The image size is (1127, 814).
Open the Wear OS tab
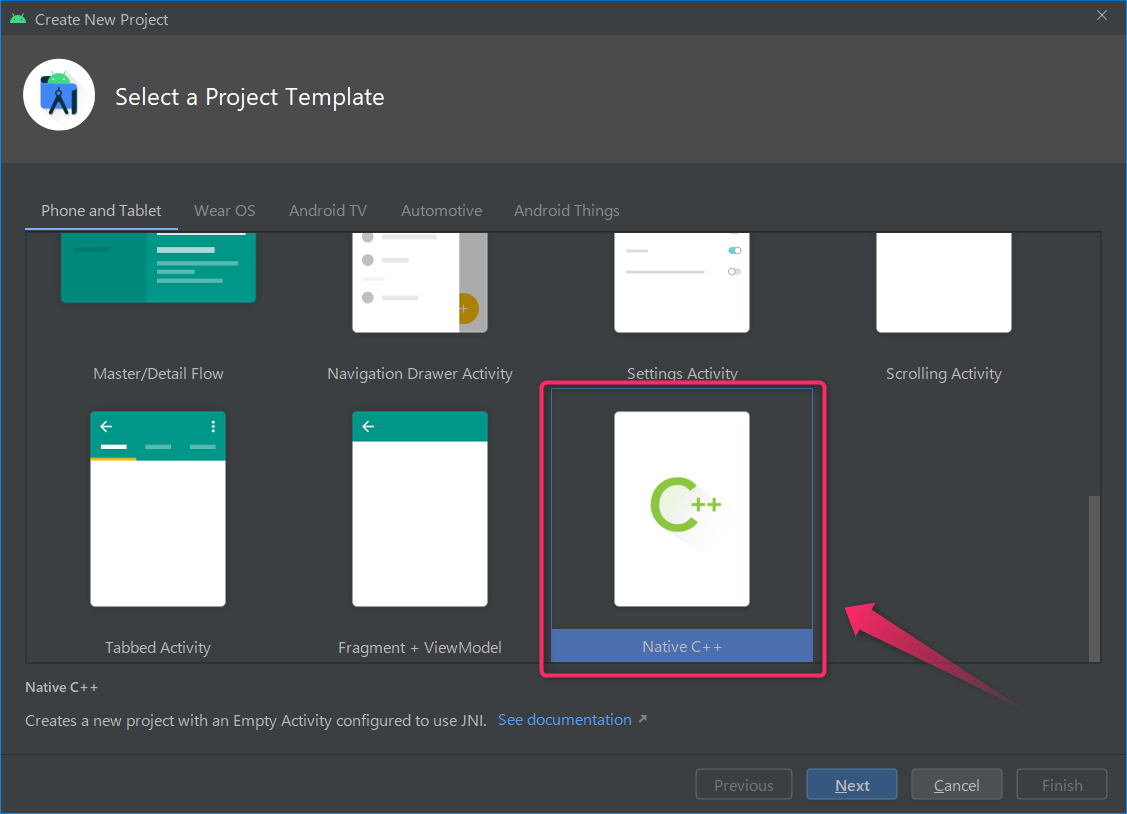coord(224,211)
